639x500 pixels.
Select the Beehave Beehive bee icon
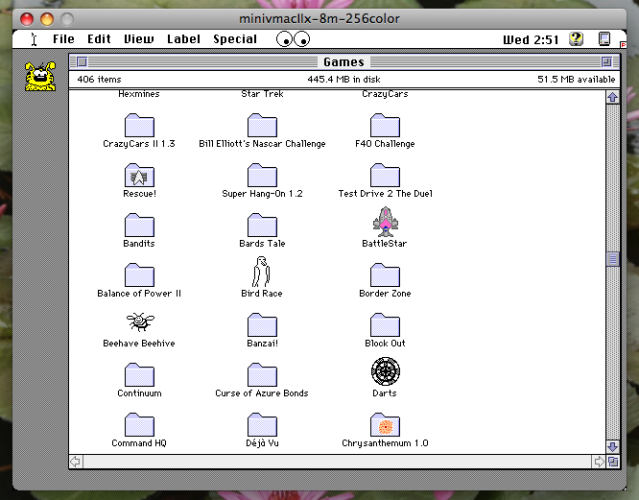(x=140, y=322)
